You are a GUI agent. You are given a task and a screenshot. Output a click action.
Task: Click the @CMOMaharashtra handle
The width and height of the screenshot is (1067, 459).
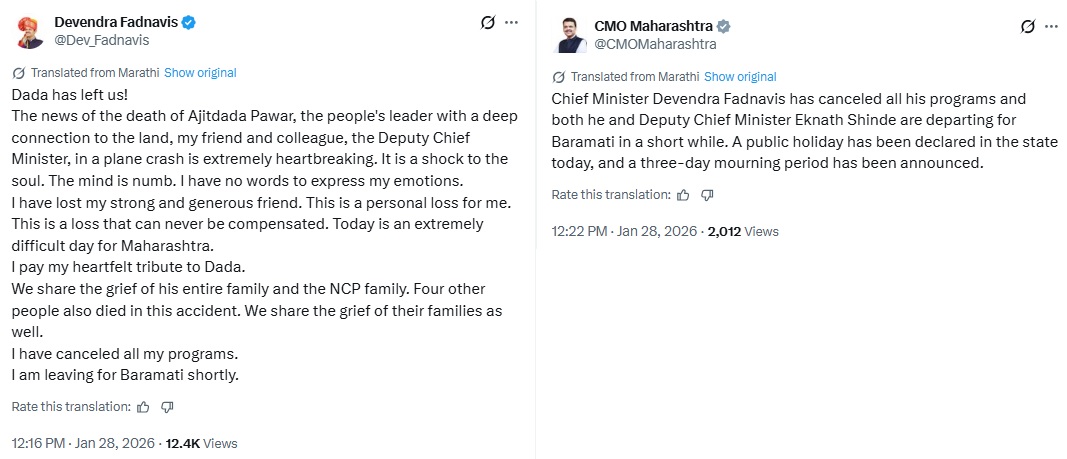pos(655,44)
